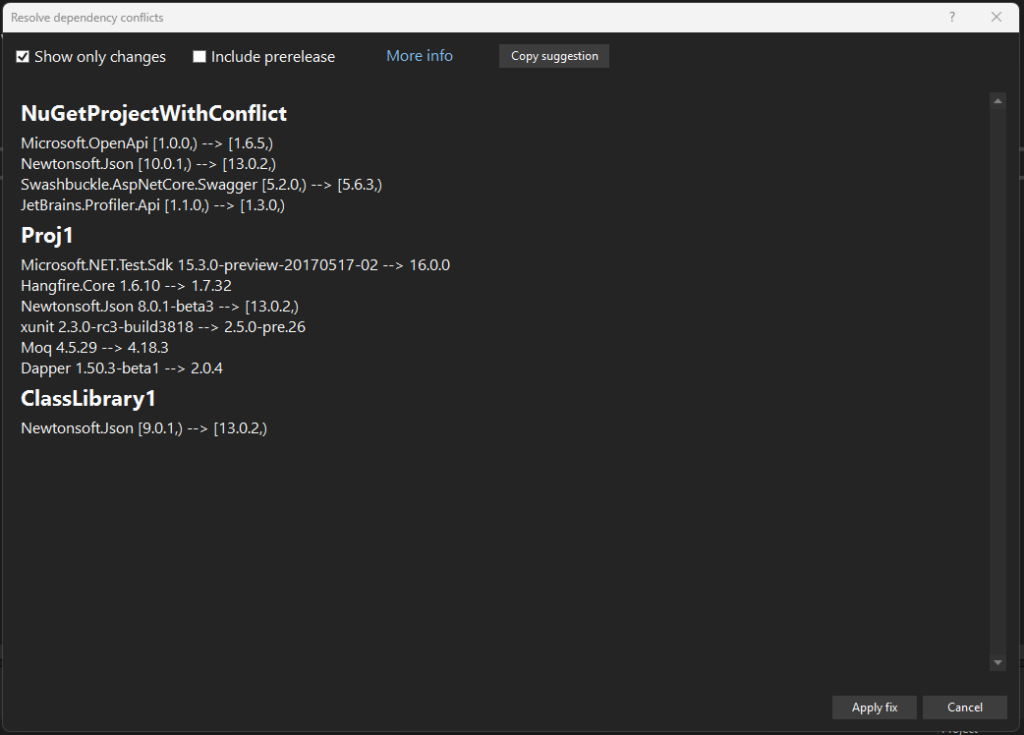This screenshot has height=735, width=1024.
Task: Click the Copy suggestion button
Action: [x=553, y=56]
